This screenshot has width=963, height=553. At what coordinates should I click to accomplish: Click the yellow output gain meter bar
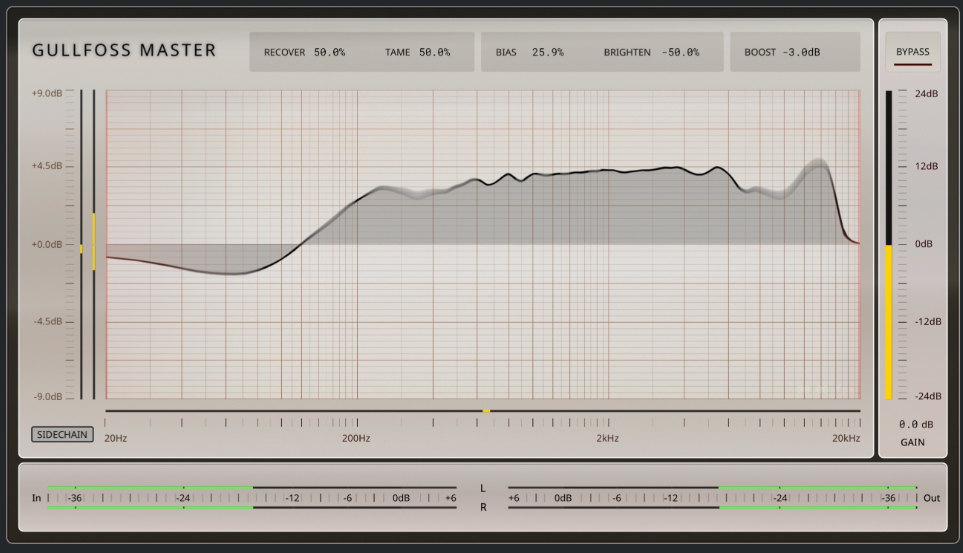888,322
